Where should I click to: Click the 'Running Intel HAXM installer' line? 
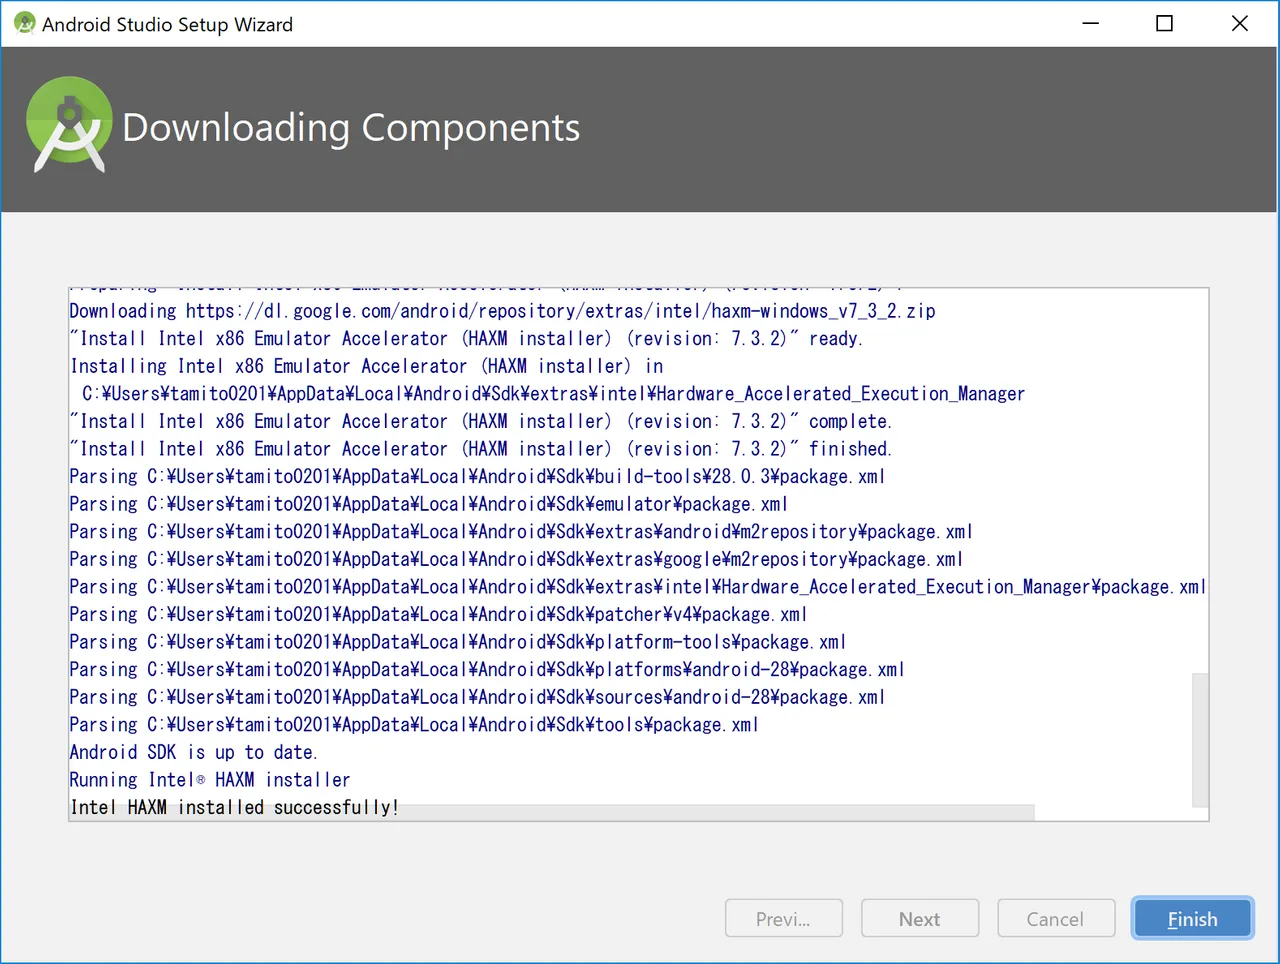click(210, 779)
